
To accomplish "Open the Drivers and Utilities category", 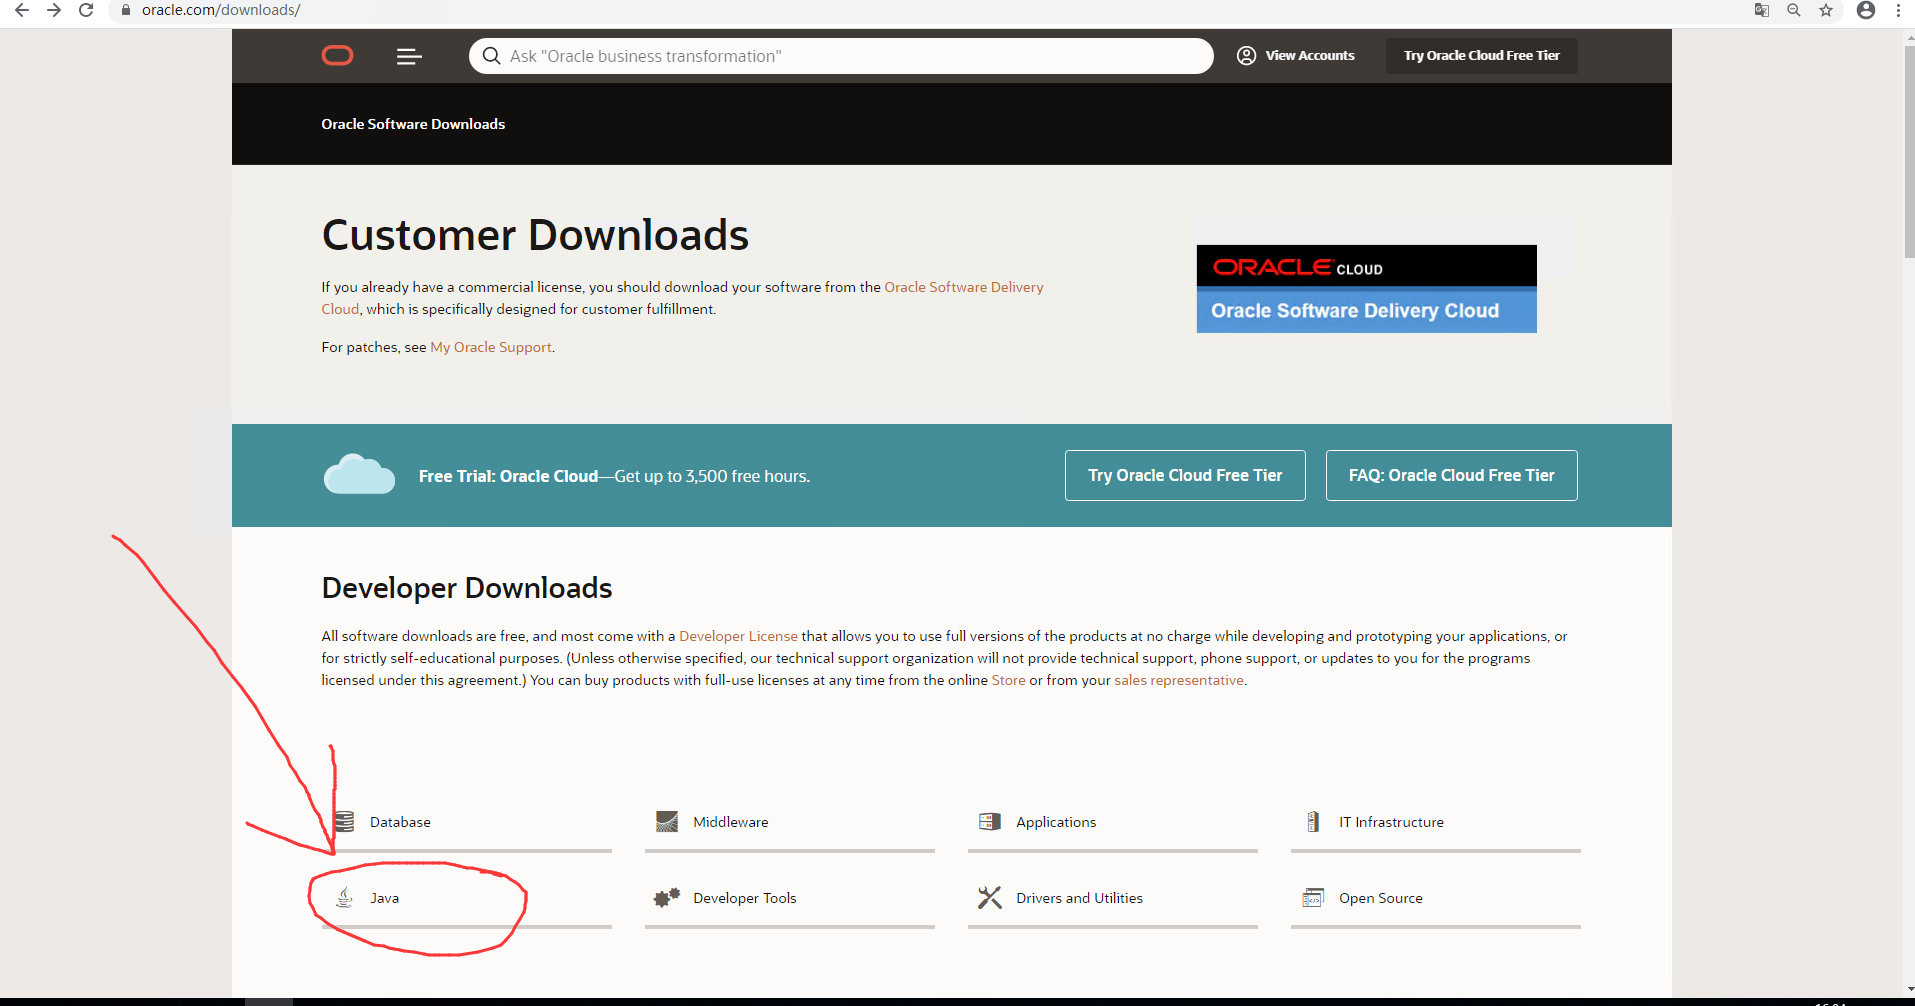I will (x=1113, y=898).
